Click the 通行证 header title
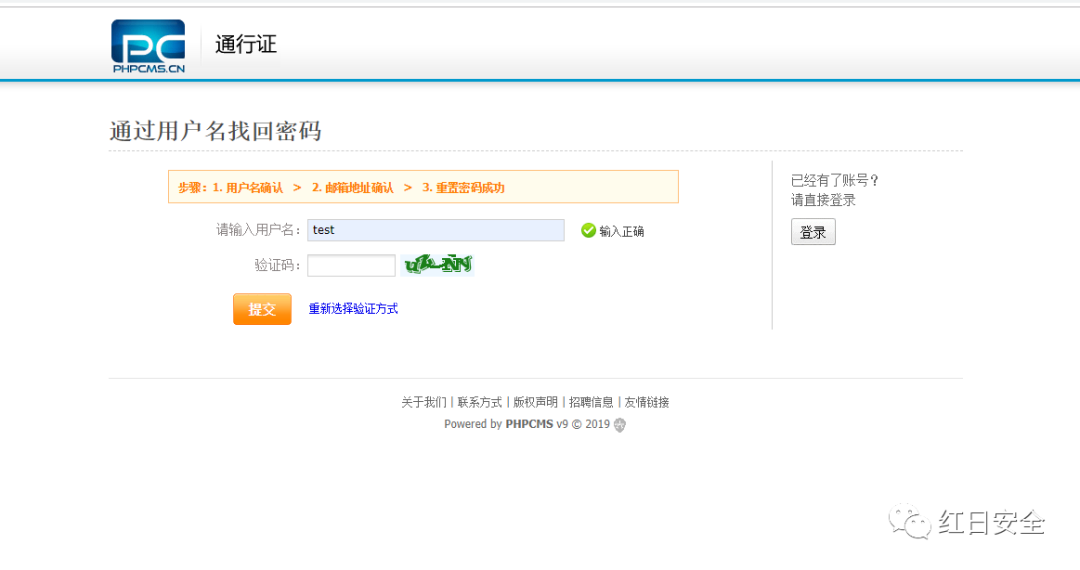Image resolution: width=1080 pixels, height=570 pixels. click(245, 45)
